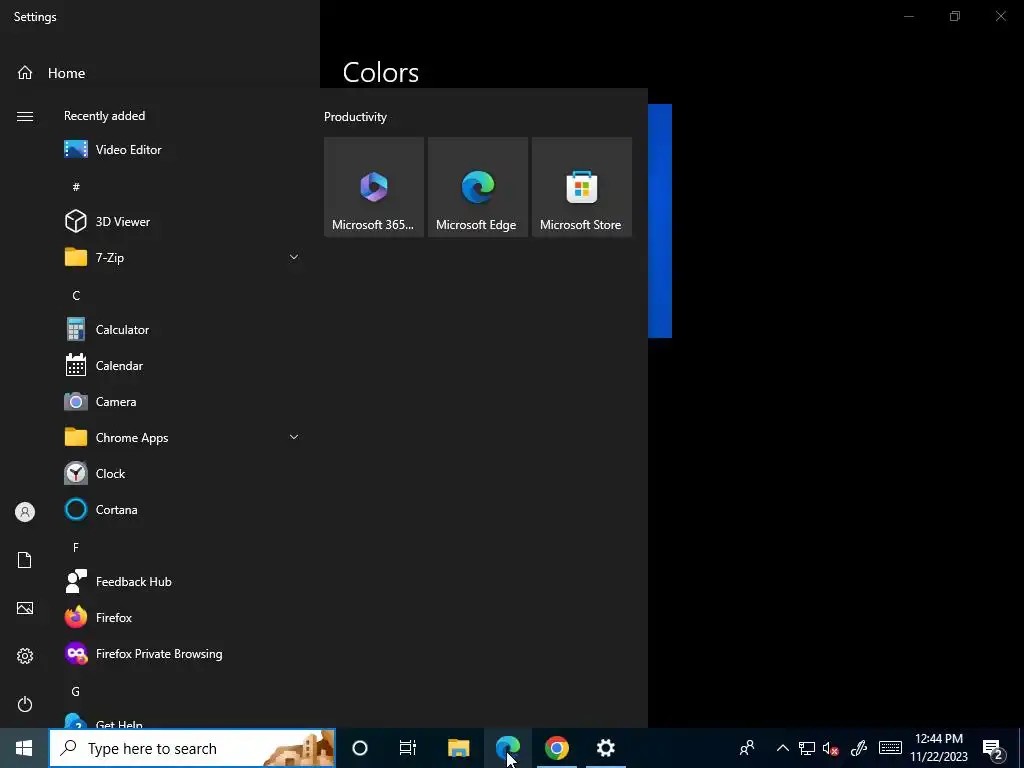Open the Microsoft 365 tile

coord(374,187)
